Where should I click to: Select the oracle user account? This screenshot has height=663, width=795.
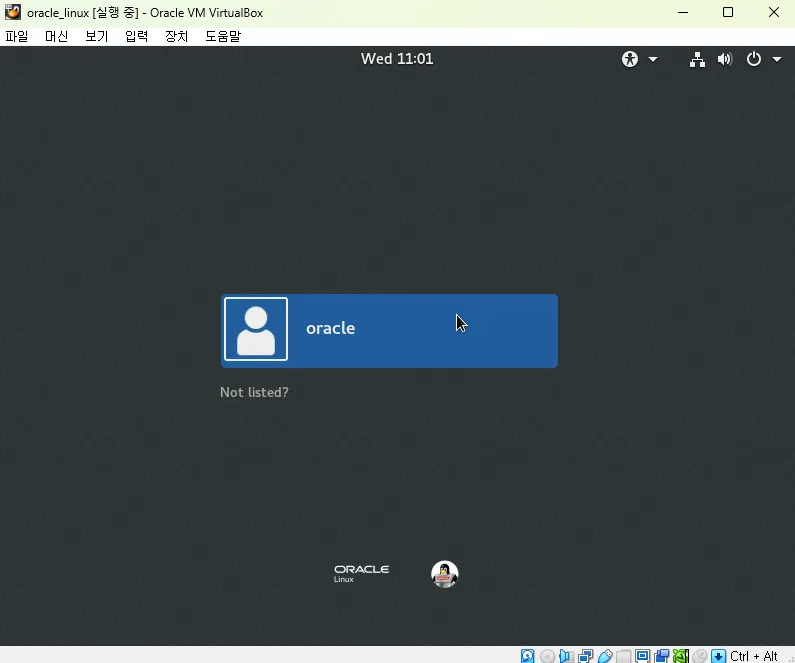(389, 330)
